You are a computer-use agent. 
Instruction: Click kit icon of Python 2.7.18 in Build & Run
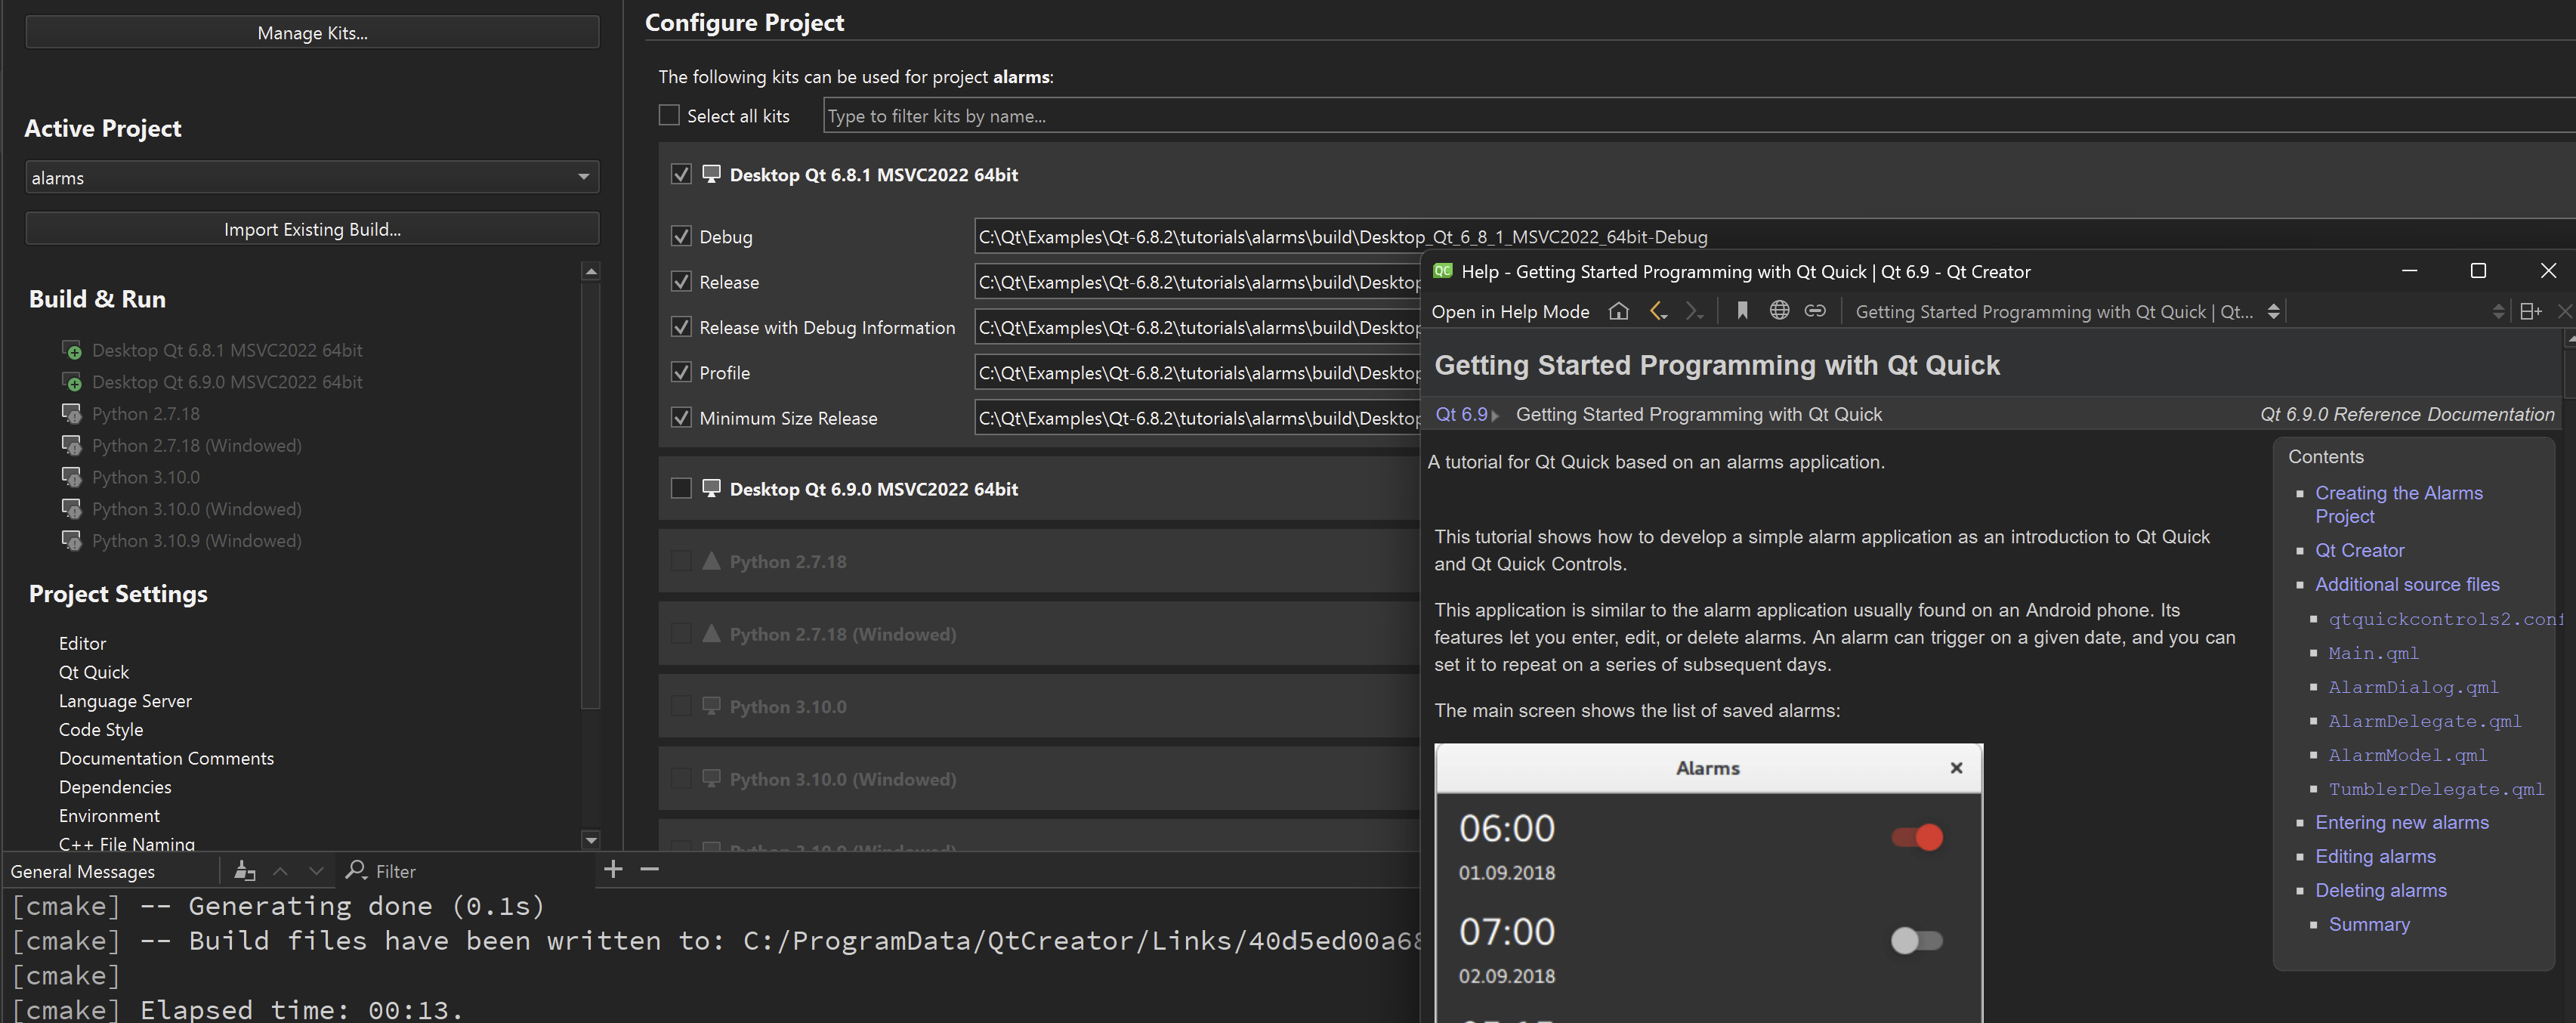click(x=71, y=413)
